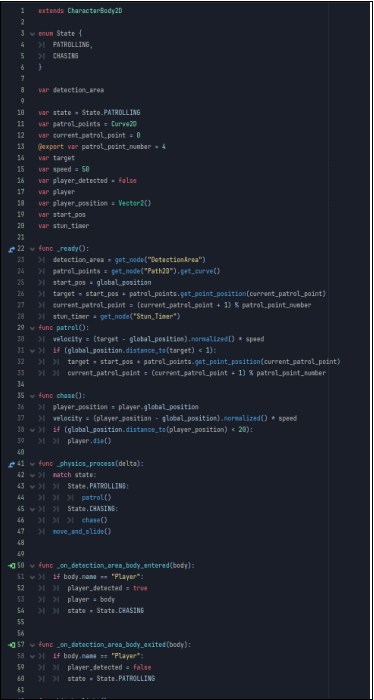This screenshot has width=374, height=700.
Task: Click the 'move_and_slide()' call
Action: point(82,532)
